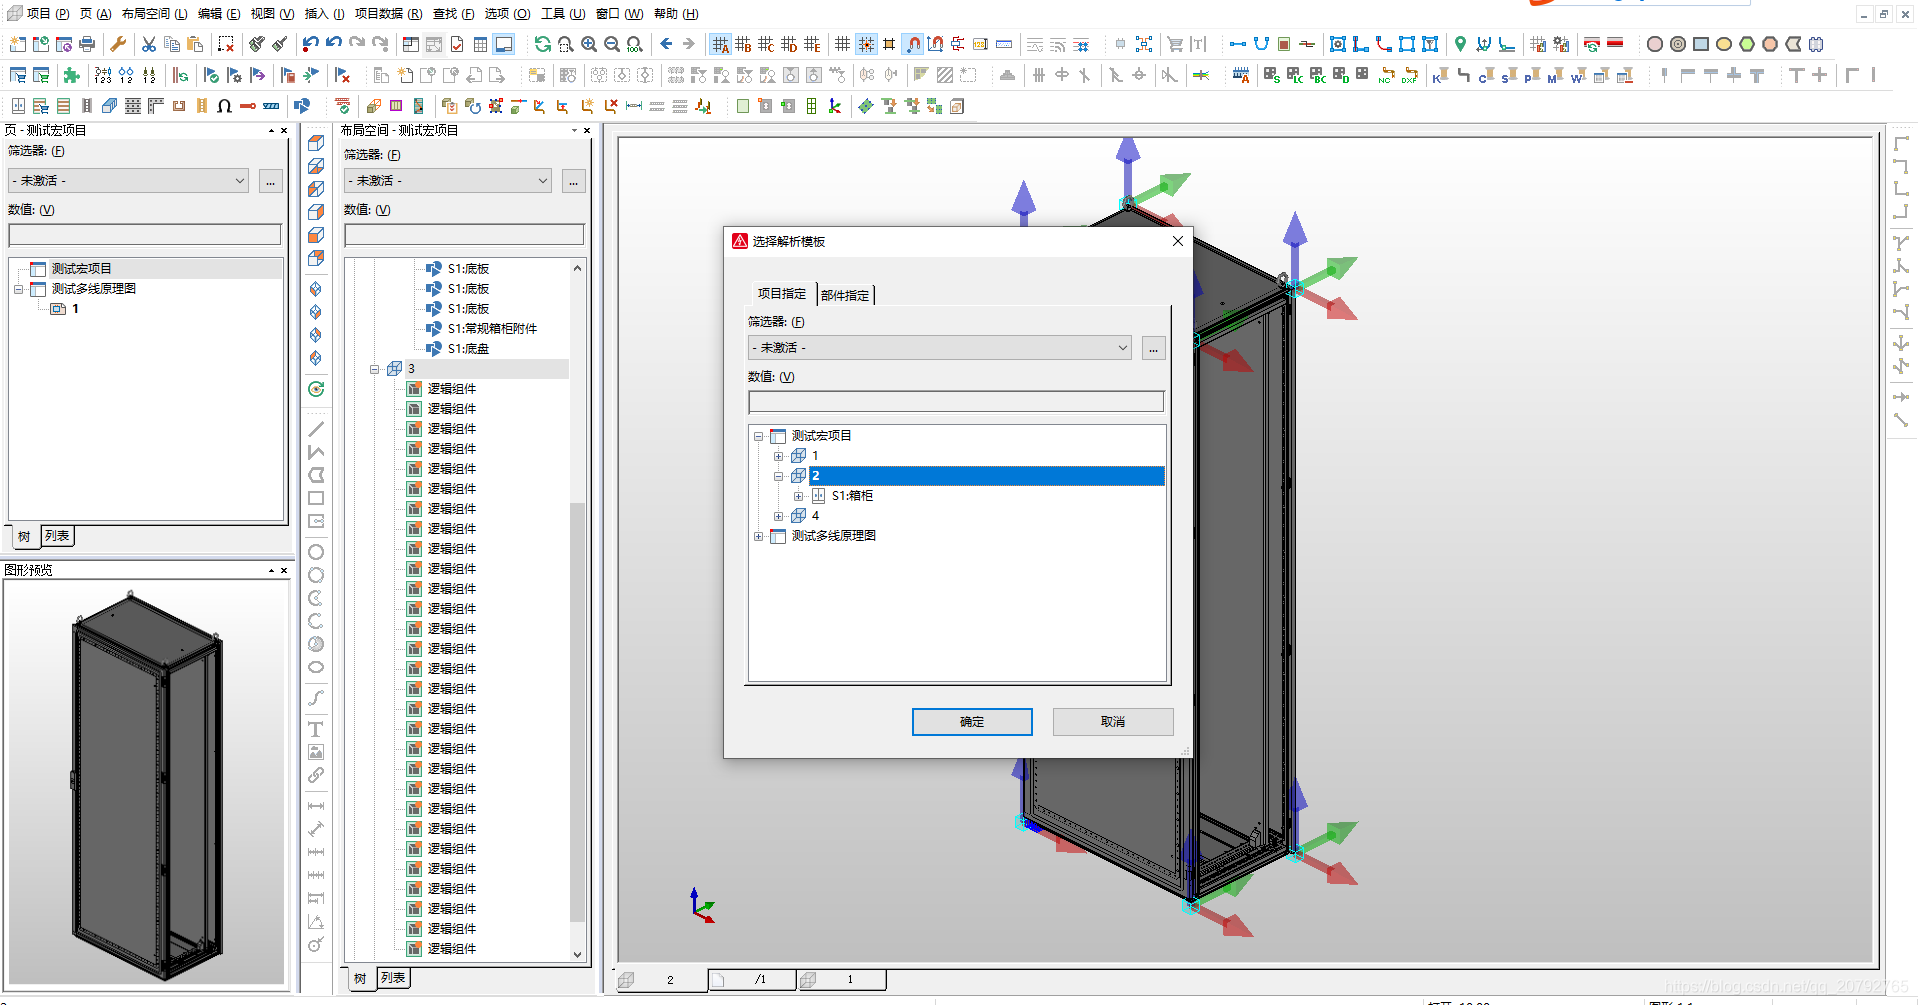Open the filter dropdown in the dialog

[1122, 348]
